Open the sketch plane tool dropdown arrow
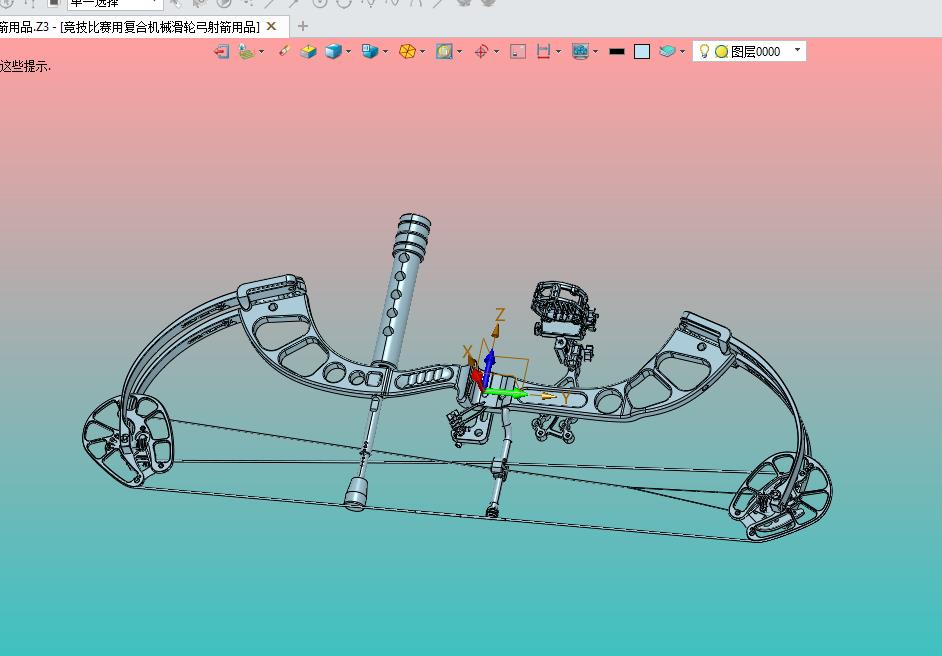 261,52
